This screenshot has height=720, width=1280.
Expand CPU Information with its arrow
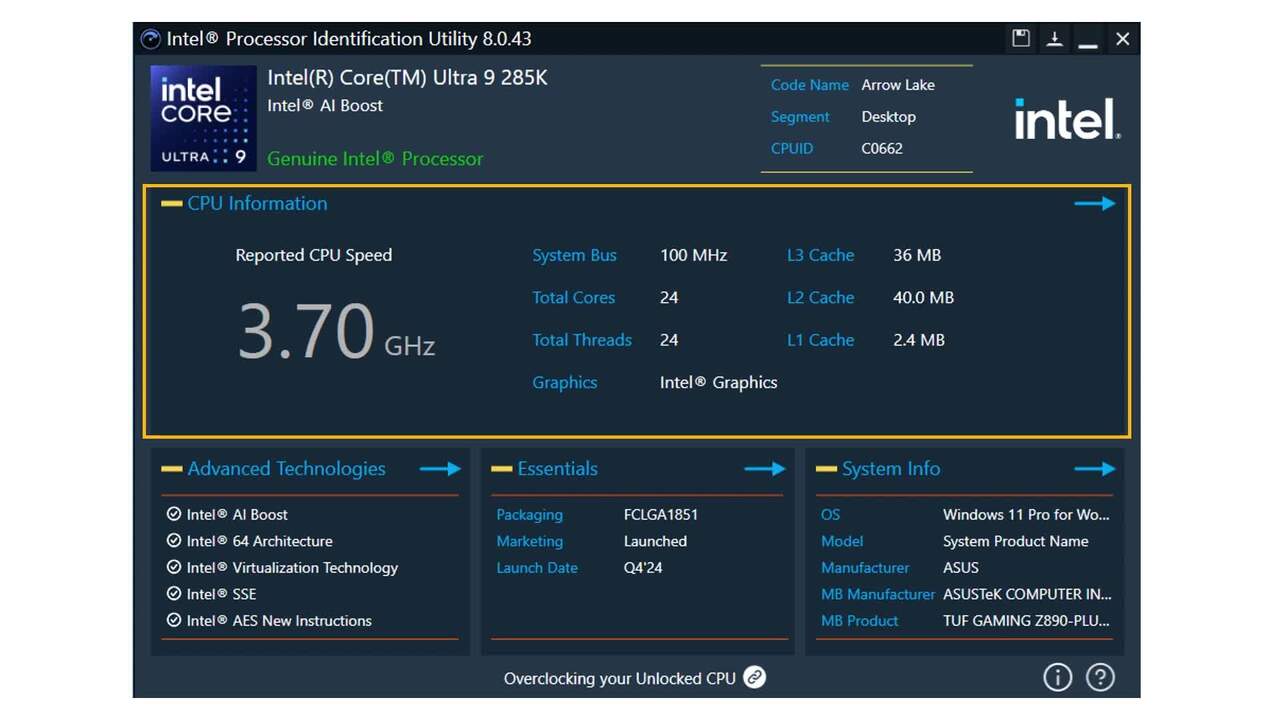point(1094,203)
